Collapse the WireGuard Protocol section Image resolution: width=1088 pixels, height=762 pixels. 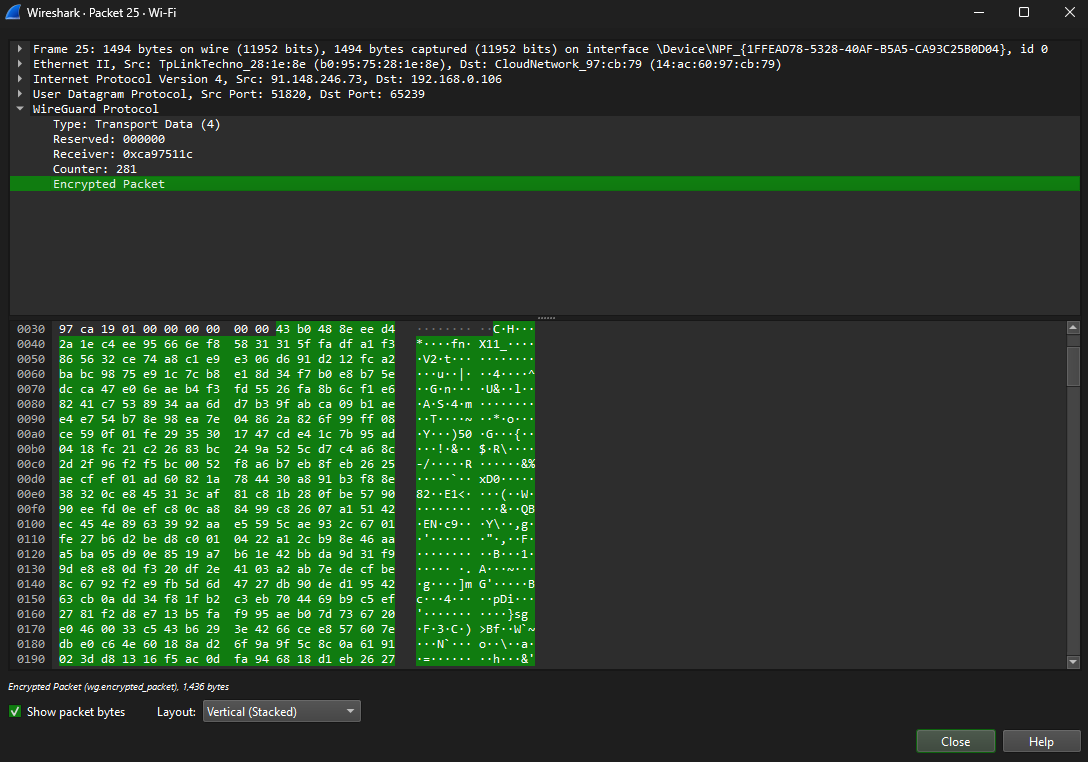click(x=20, y=109)
